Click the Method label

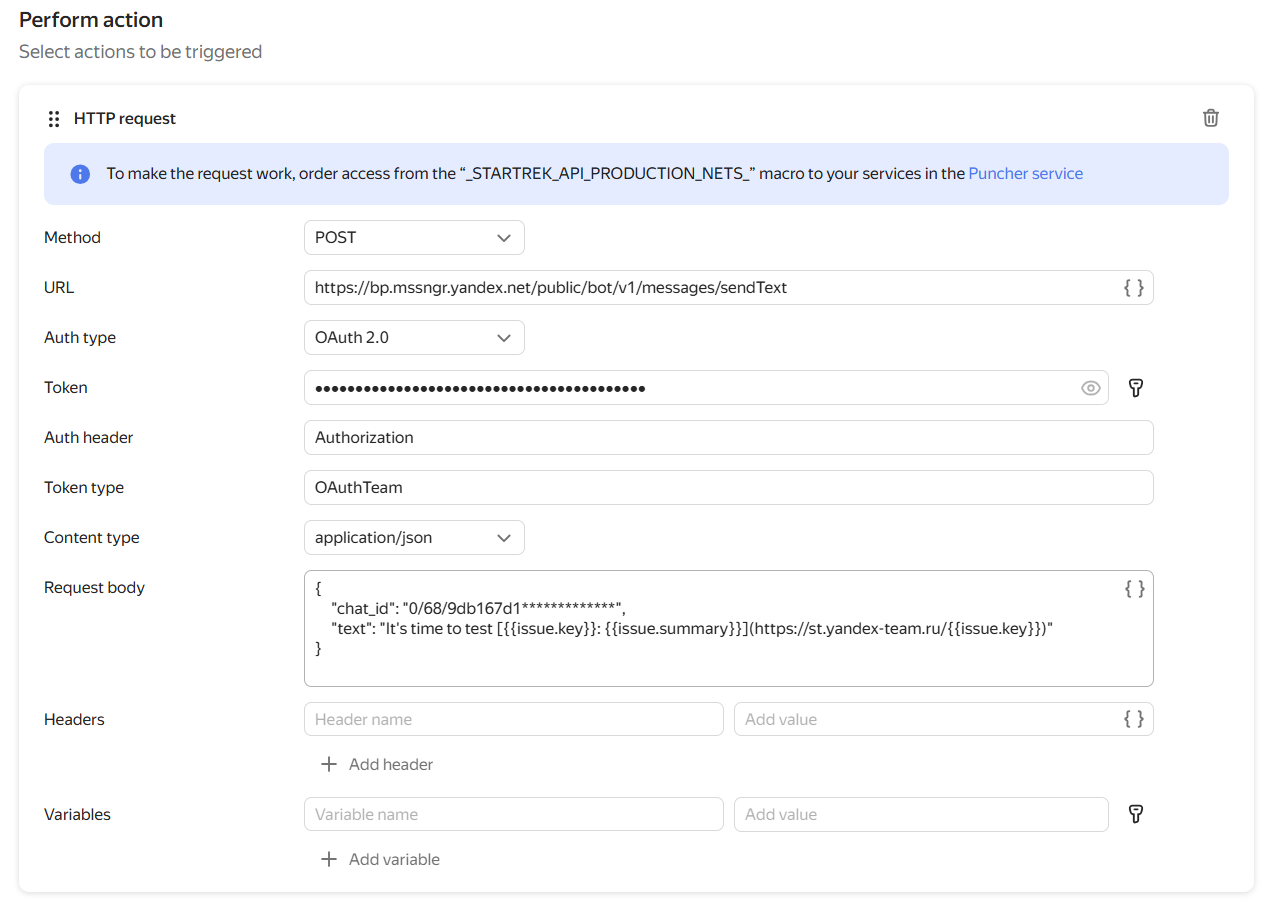pos(72,238)
